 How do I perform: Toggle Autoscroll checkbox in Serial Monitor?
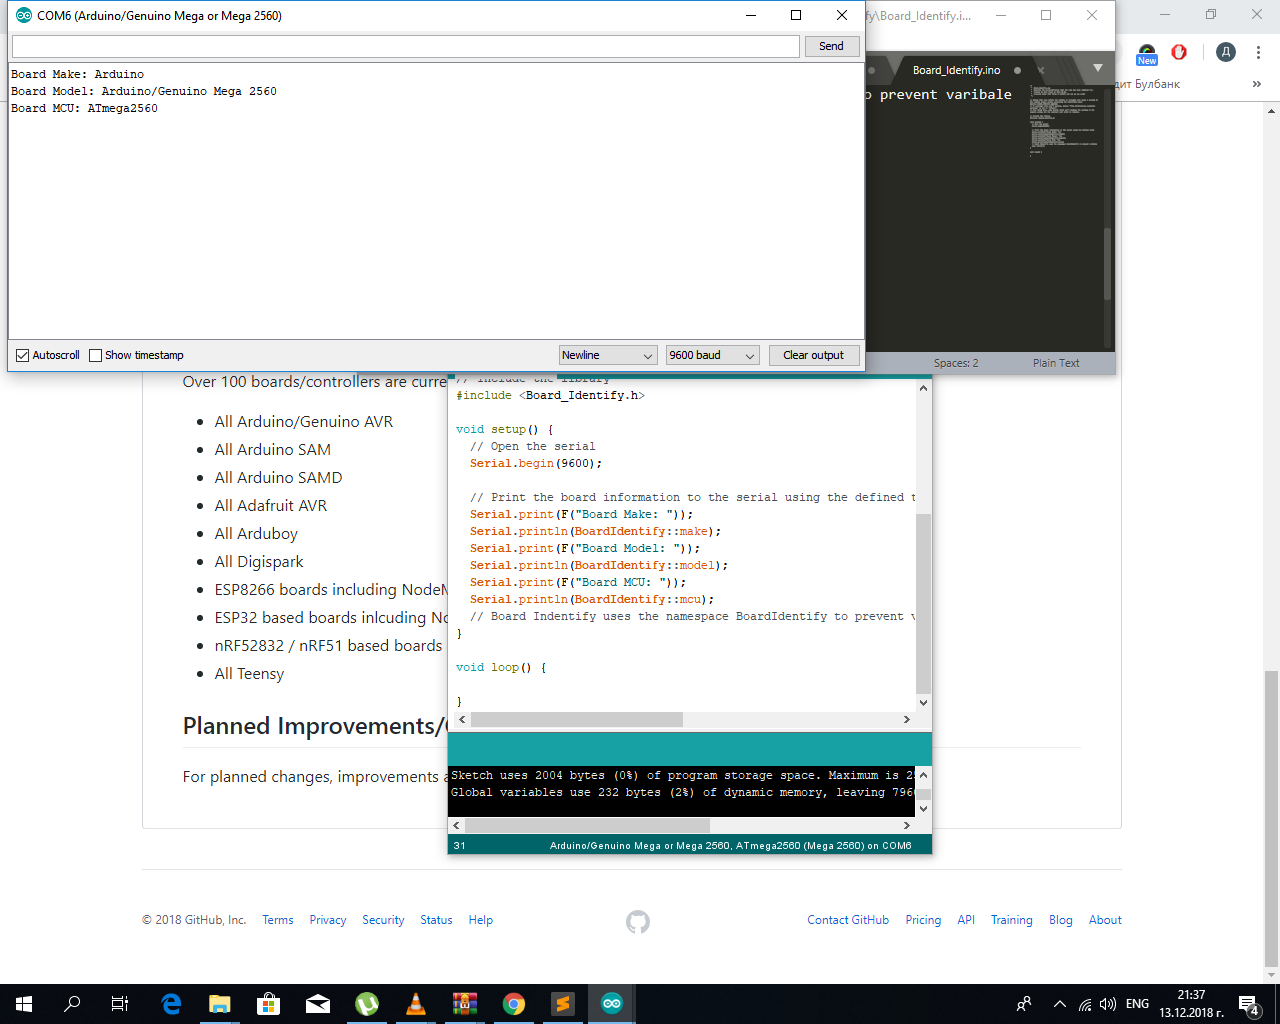(23, 355)
